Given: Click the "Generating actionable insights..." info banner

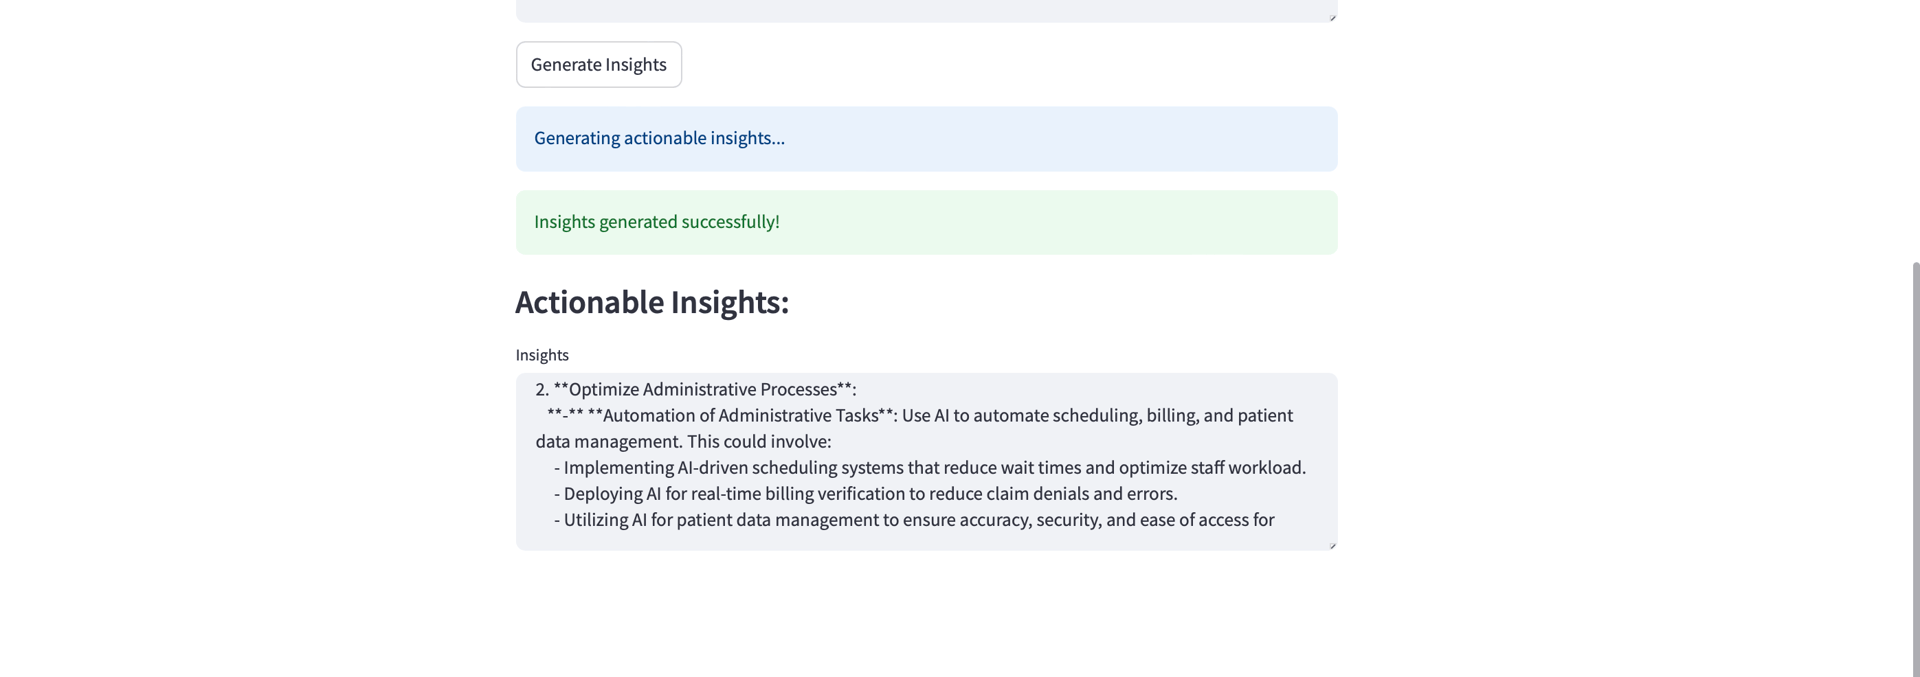Looking at the screenshot, I should (925, 138).
